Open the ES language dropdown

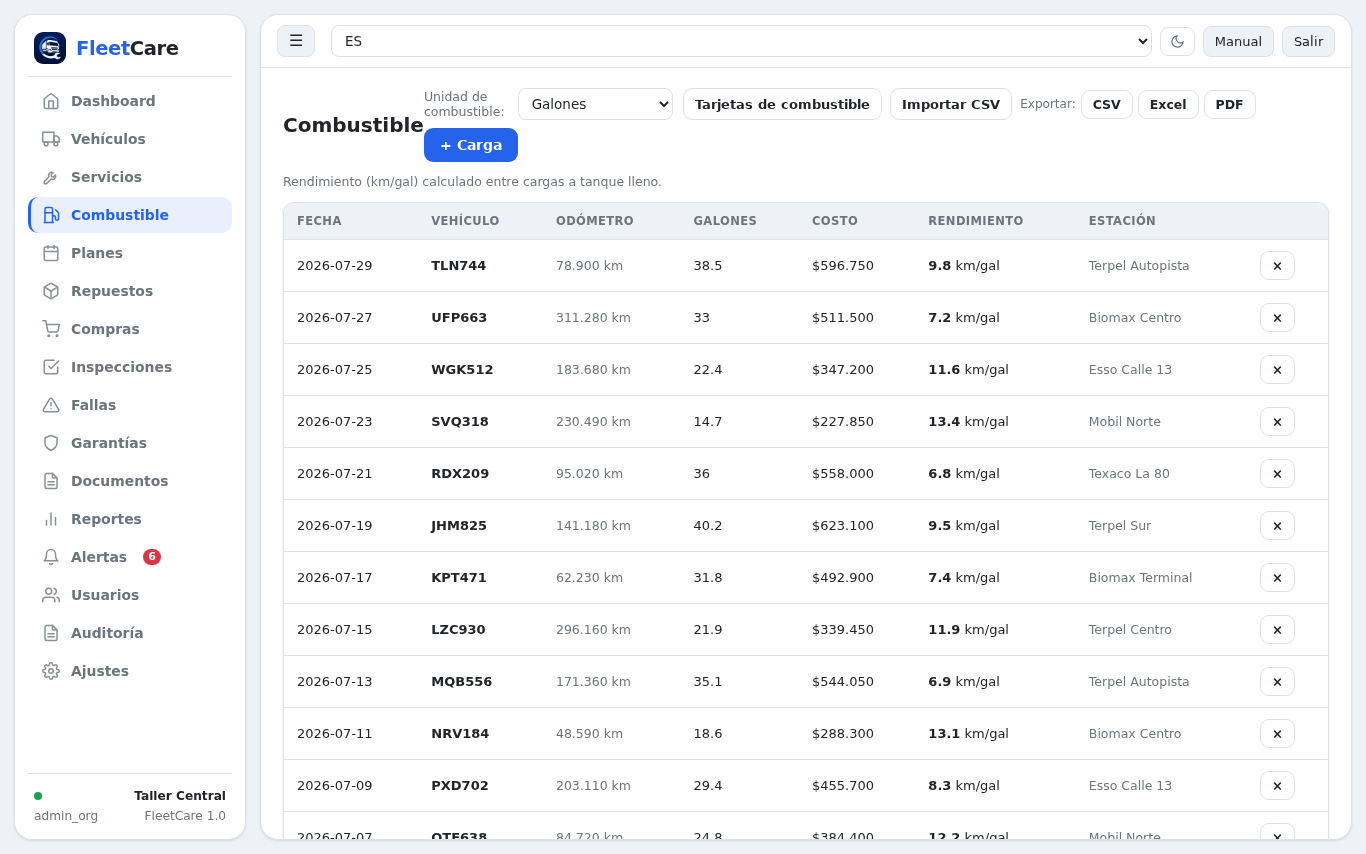pos(741,41)
